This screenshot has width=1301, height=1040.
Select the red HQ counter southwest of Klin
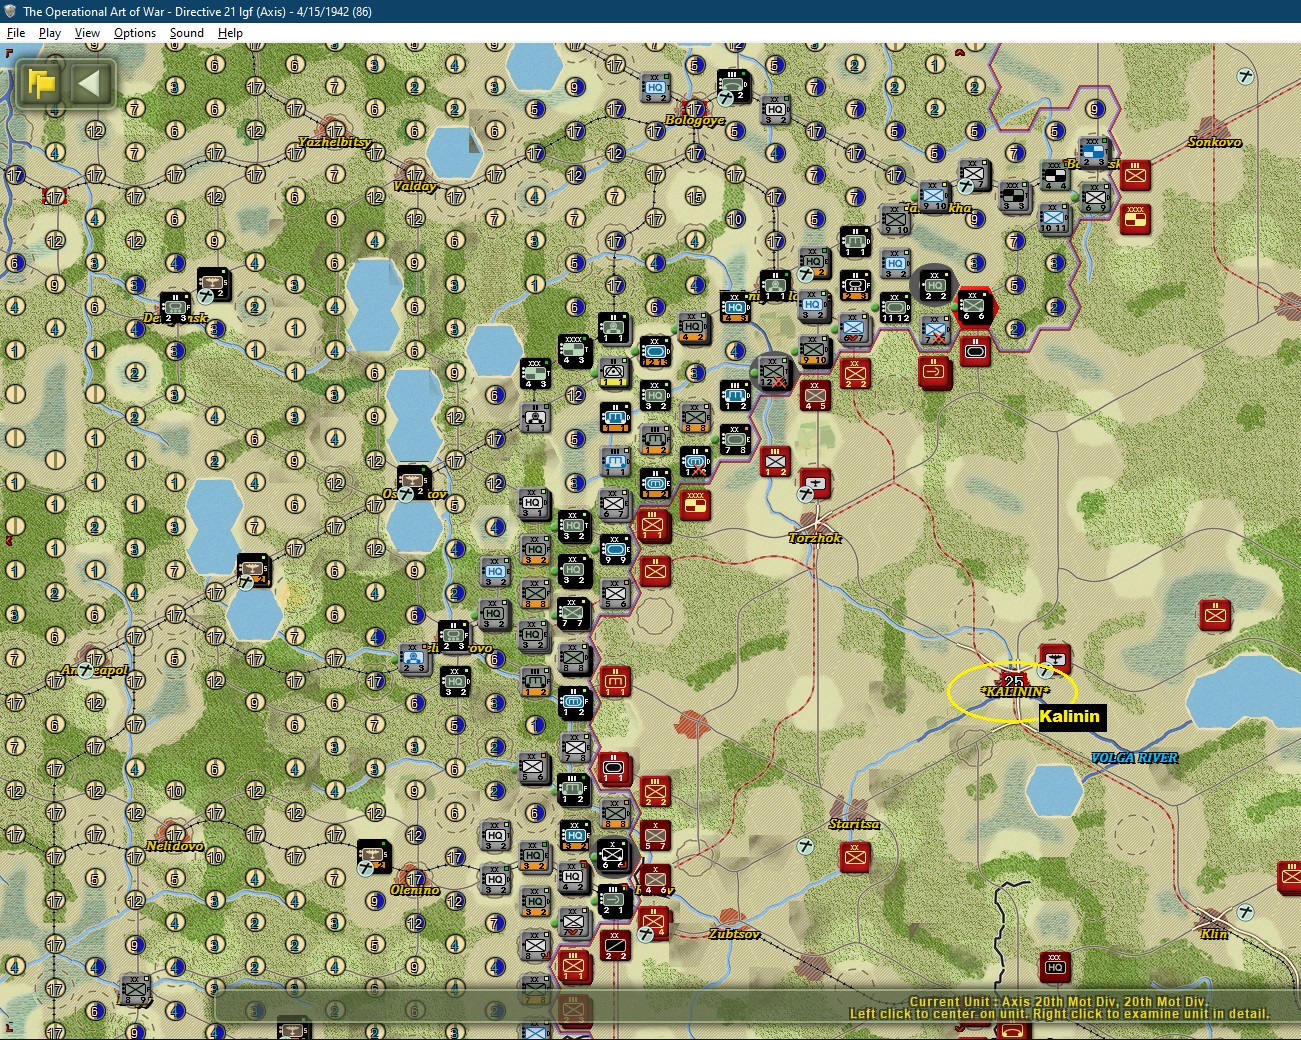coord(1055,966)
